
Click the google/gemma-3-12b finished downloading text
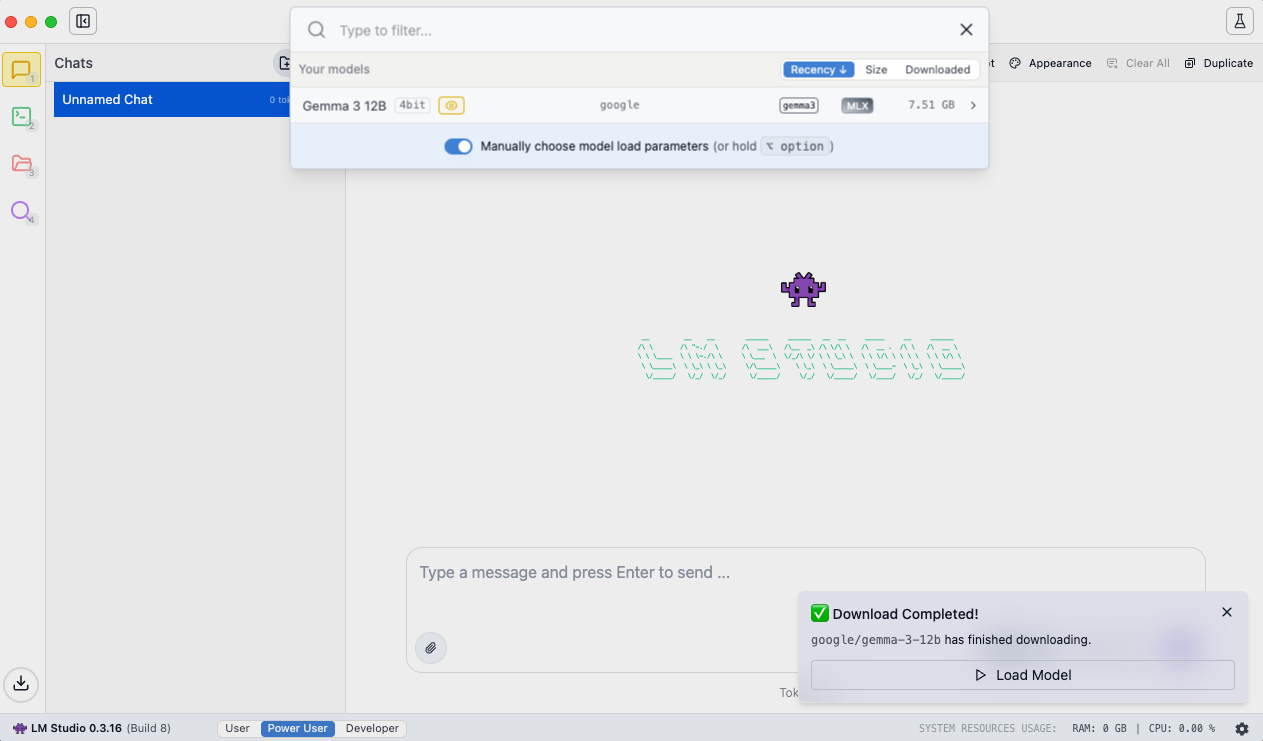pyautogui.click(x=951, y=640)
